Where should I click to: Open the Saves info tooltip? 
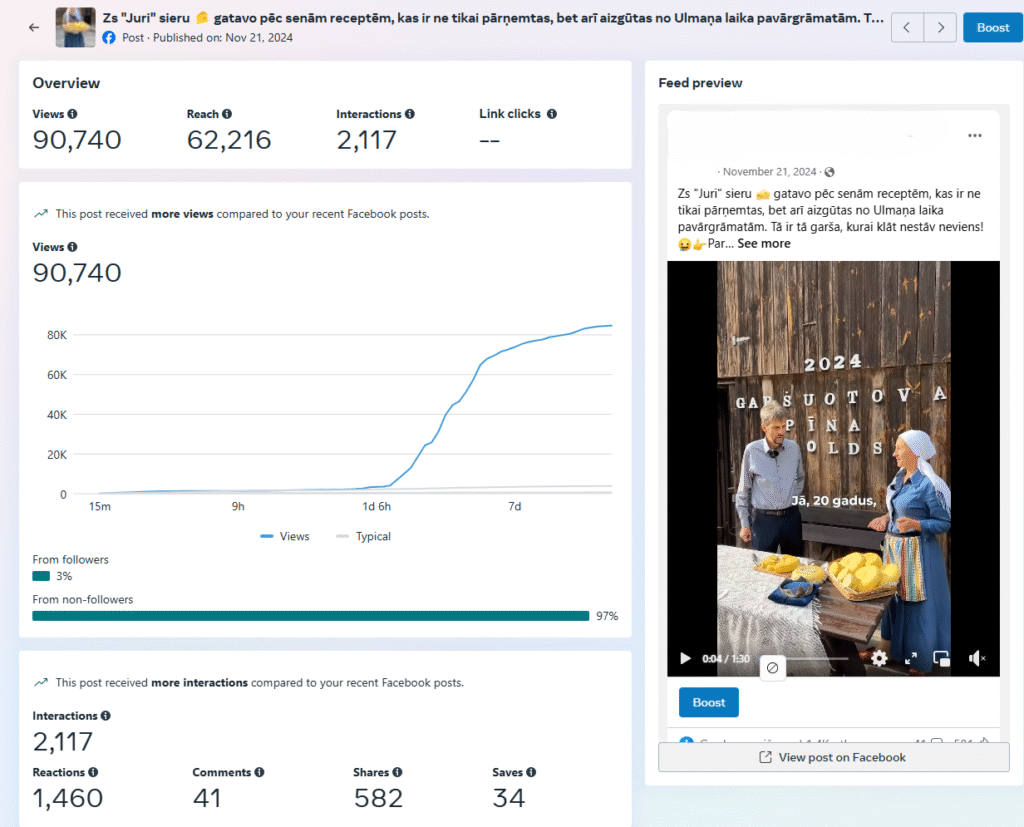[x=529, y=771]
